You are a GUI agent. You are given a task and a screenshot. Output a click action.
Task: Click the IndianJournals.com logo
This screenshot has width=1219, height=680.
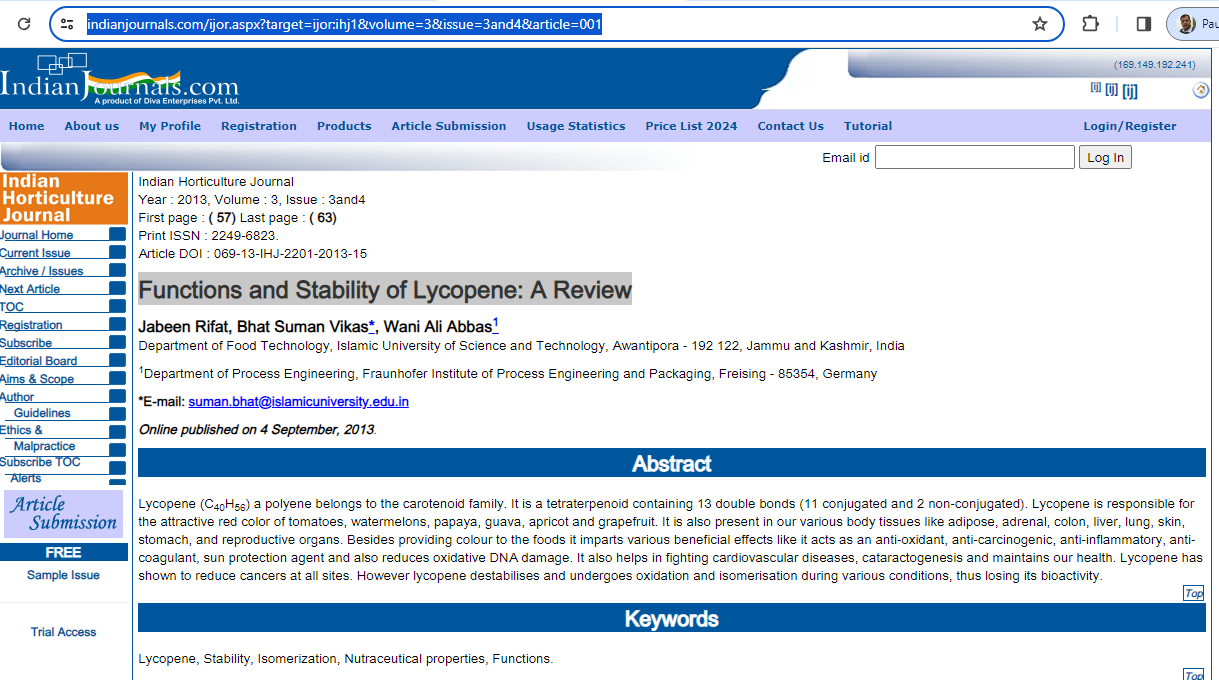(x=120, y=82)
